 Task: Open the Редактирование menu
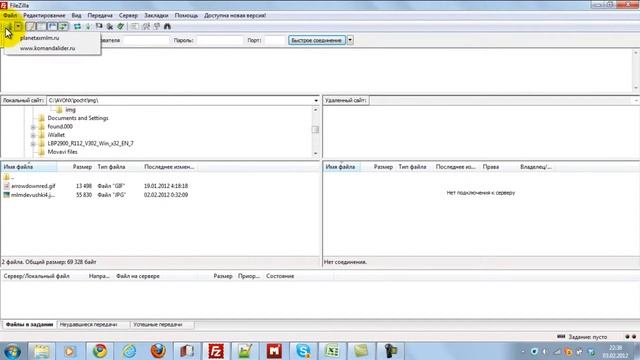(44, 16)
